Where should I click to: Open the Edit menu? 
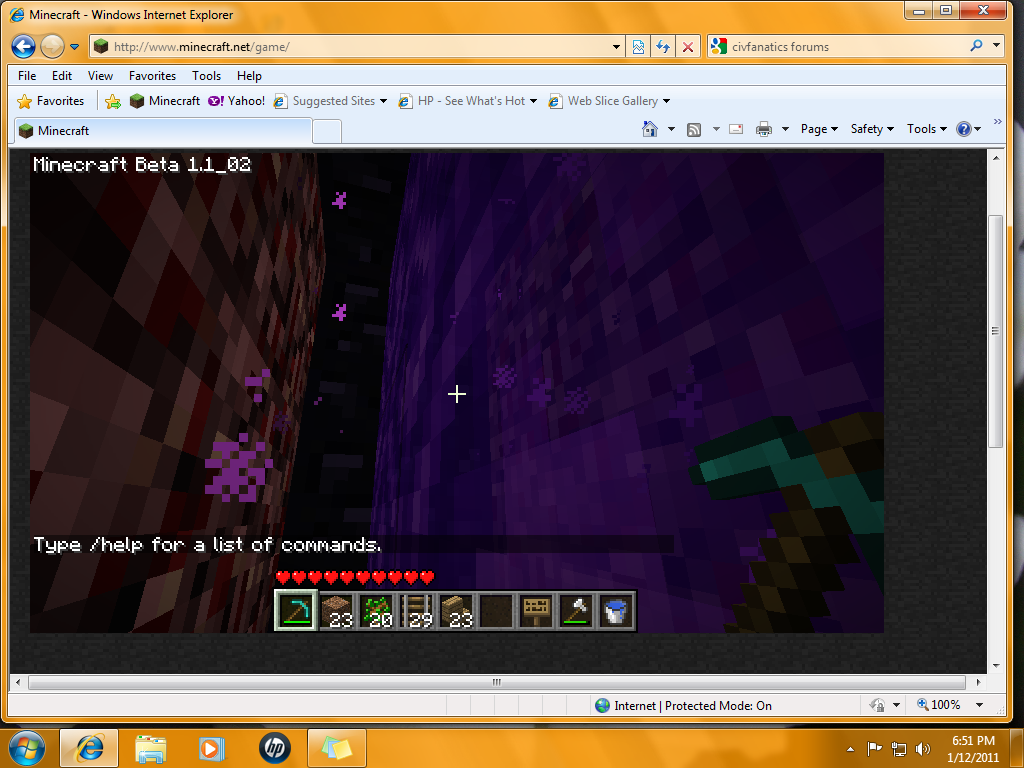62,76
